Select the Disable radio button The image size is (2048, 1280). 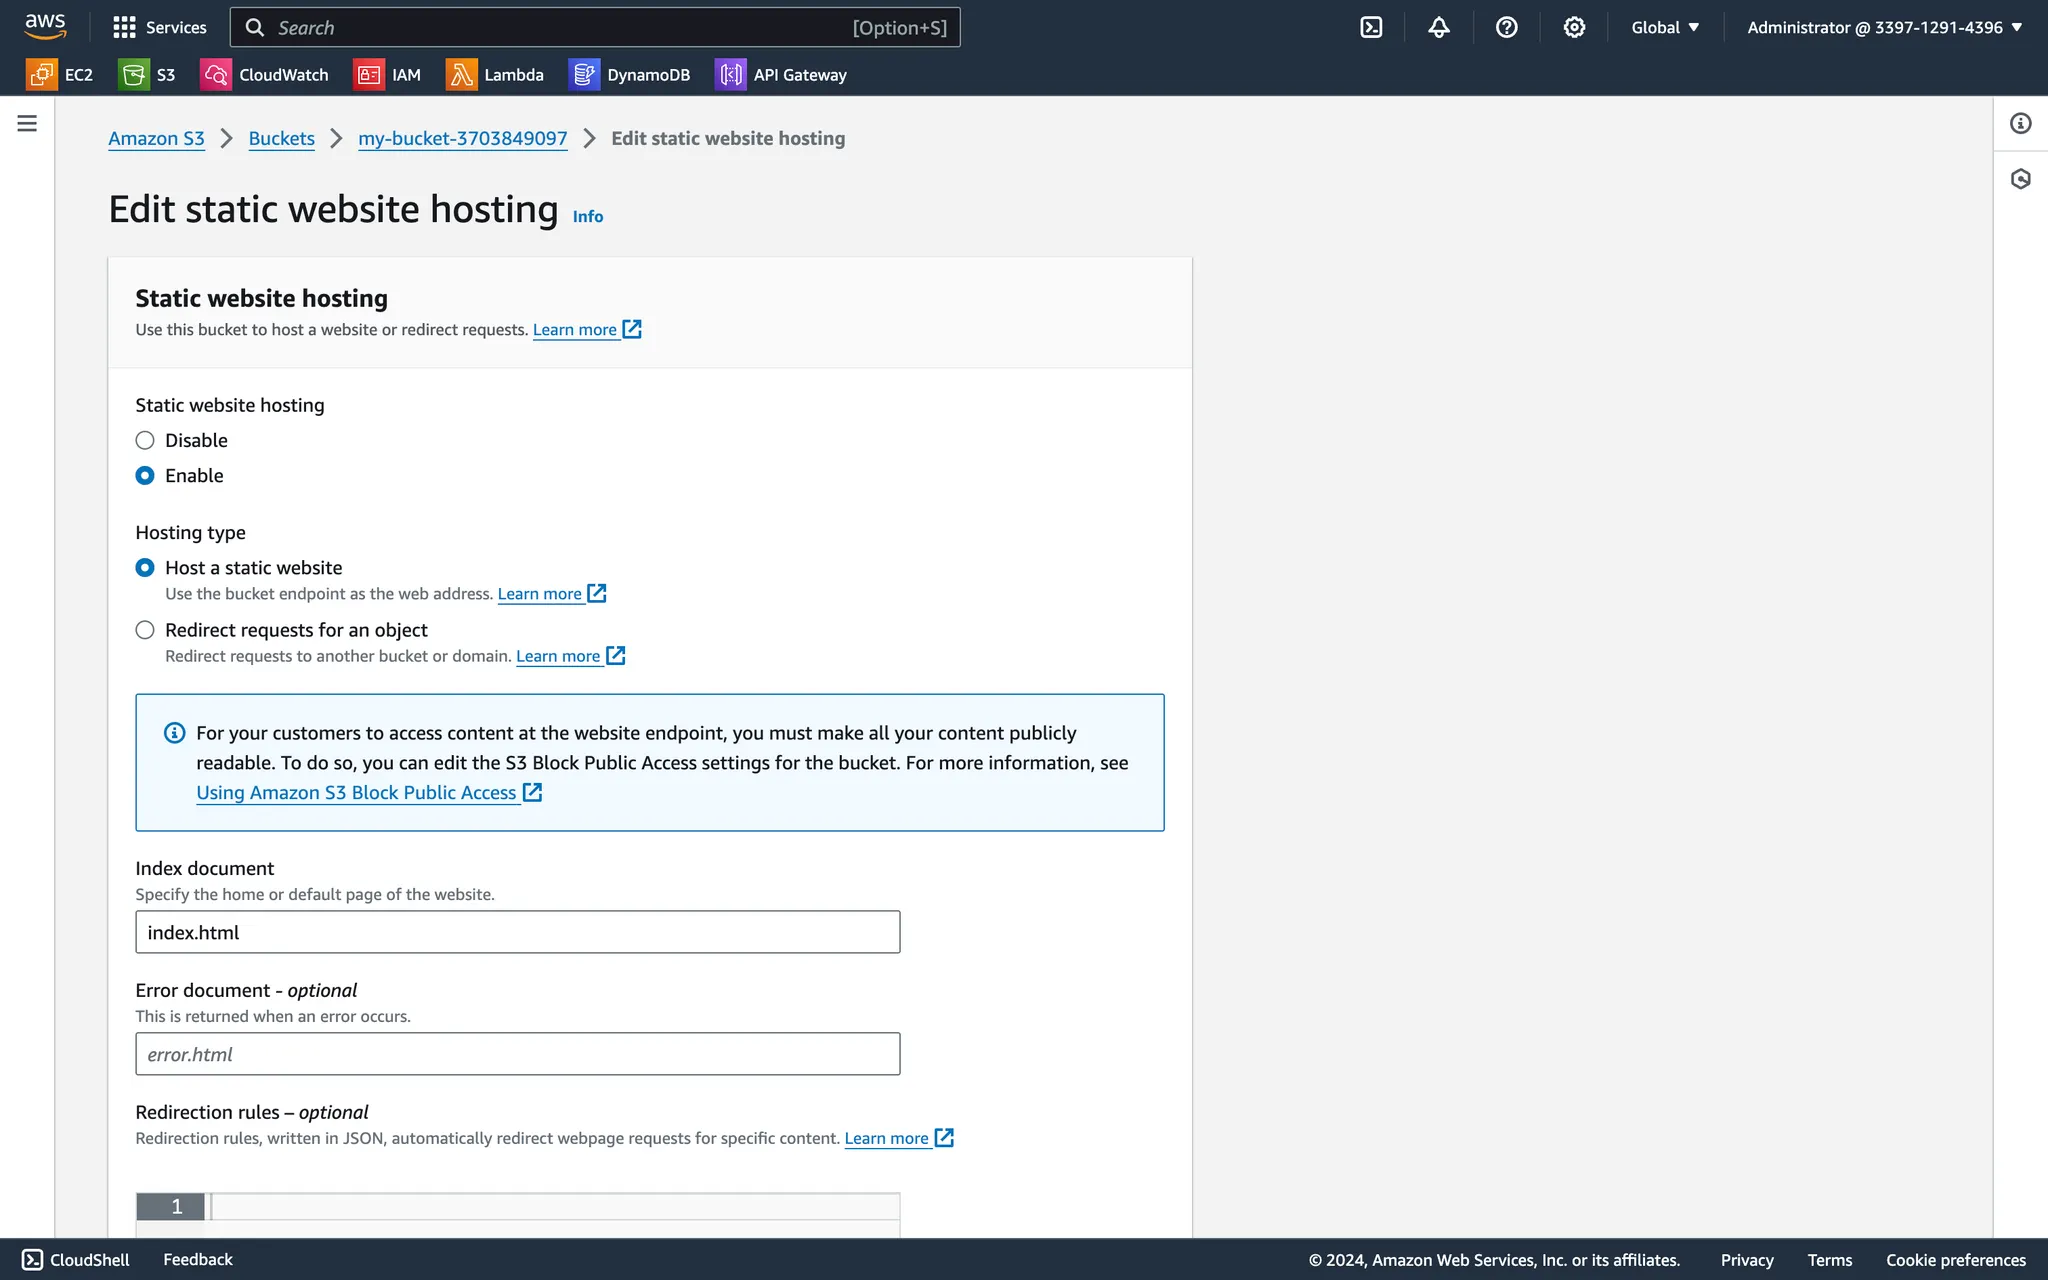click(145, 441)
